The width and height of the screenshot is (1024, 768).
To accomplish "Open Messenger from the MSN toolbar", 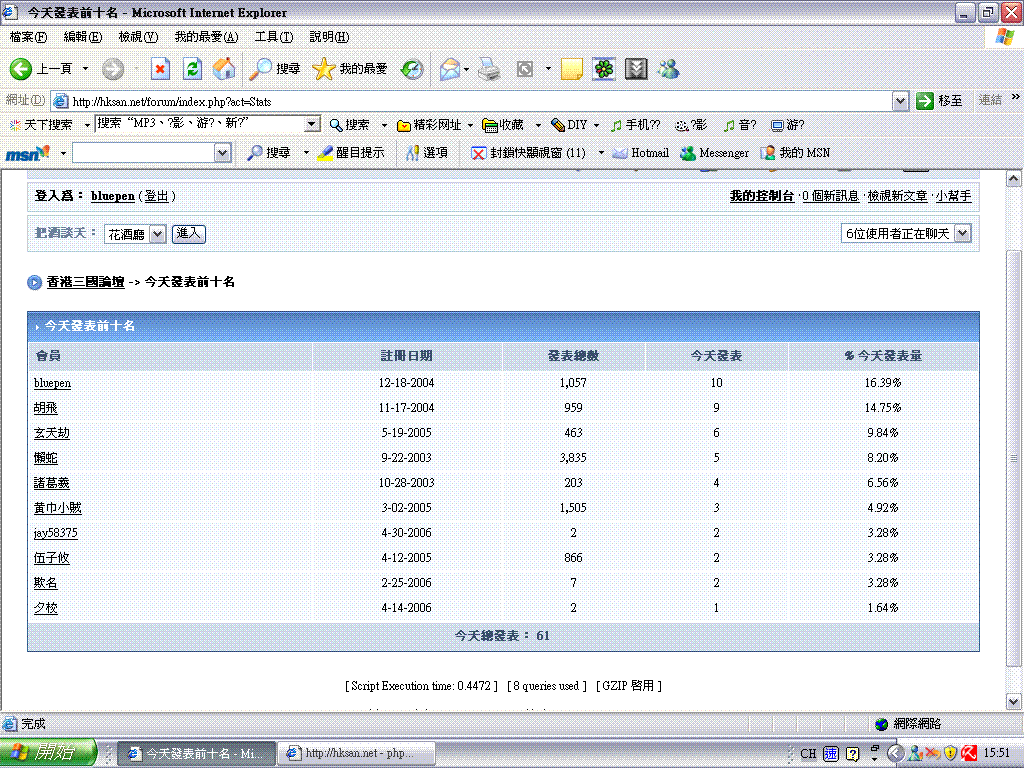I will (714, 153).
